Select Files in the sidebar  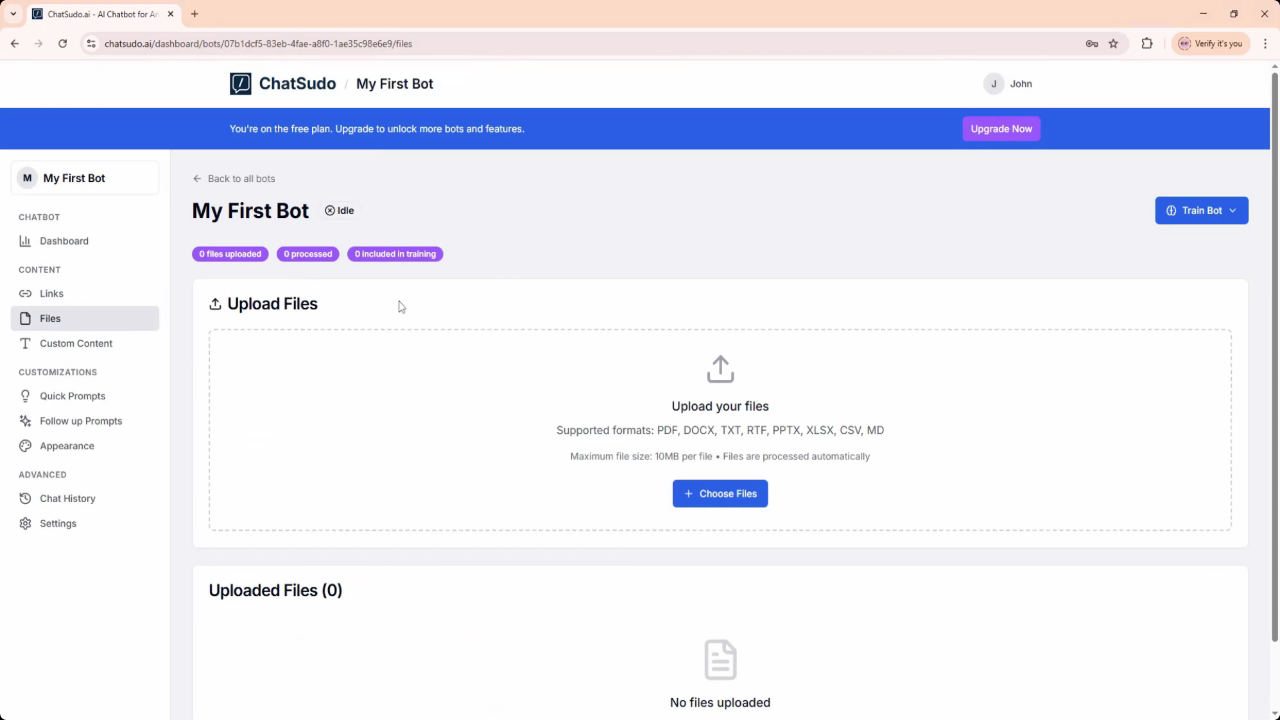tap(85, 318)
